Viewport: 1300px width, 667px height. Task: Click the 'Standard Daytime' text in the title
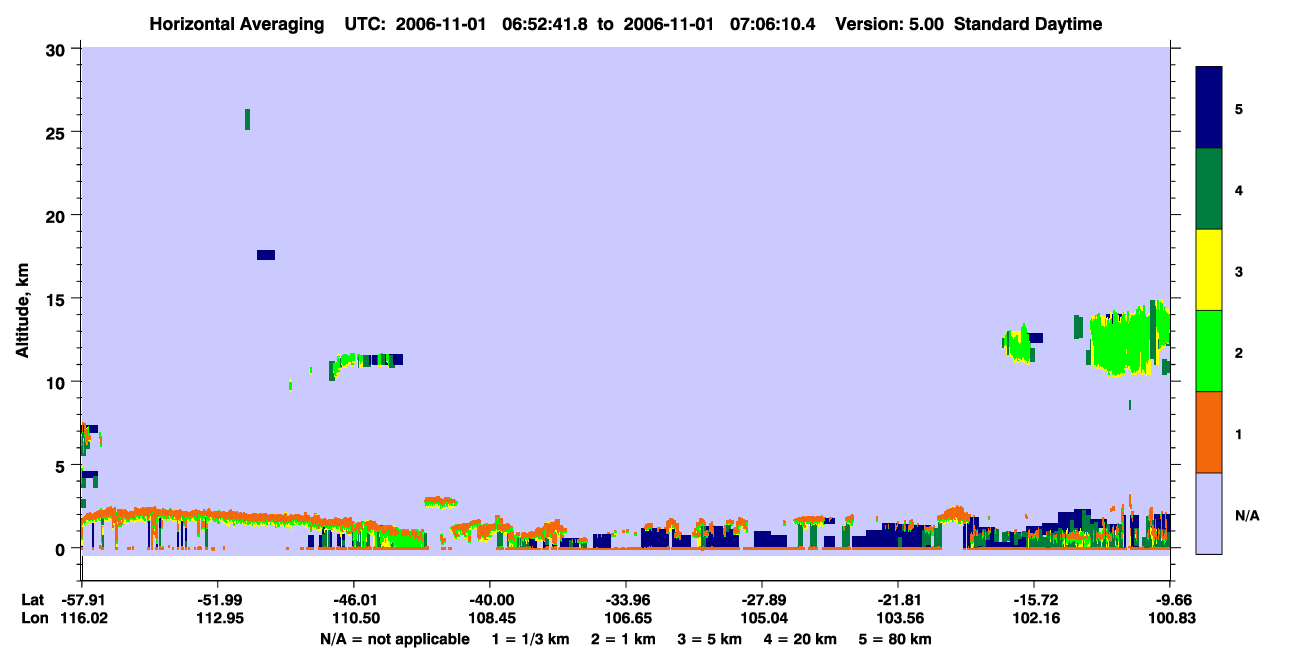[1028, 24]
